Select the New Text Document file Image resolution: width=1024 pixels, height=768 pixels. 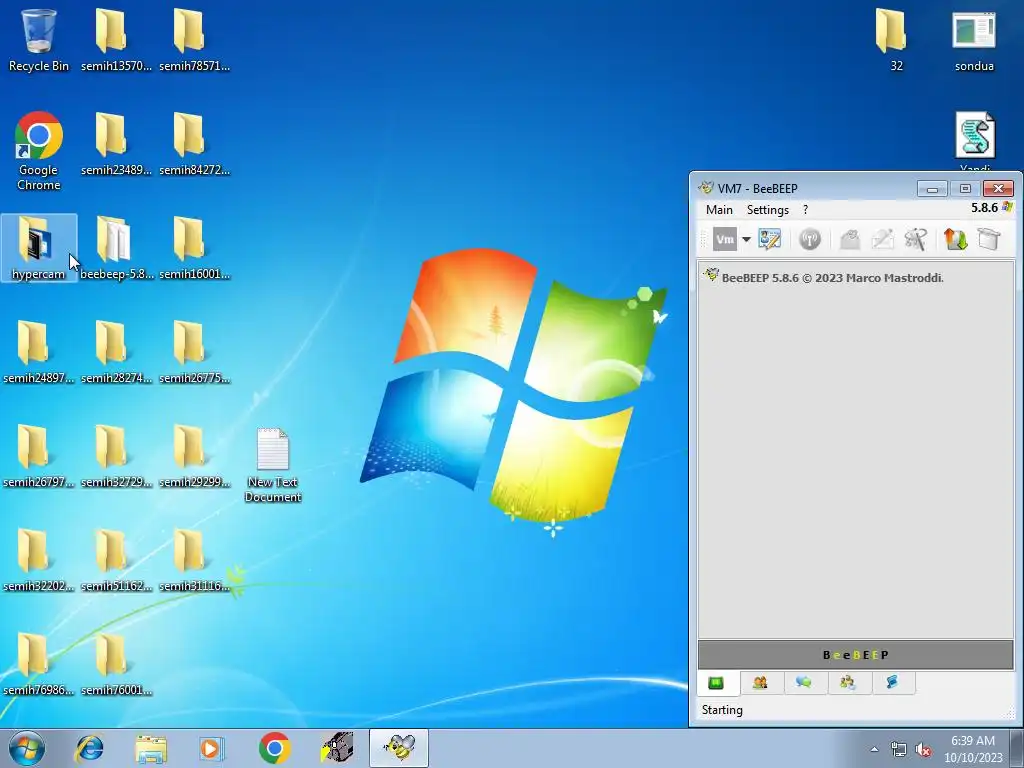pyautogui.click(x=273, y=465)
